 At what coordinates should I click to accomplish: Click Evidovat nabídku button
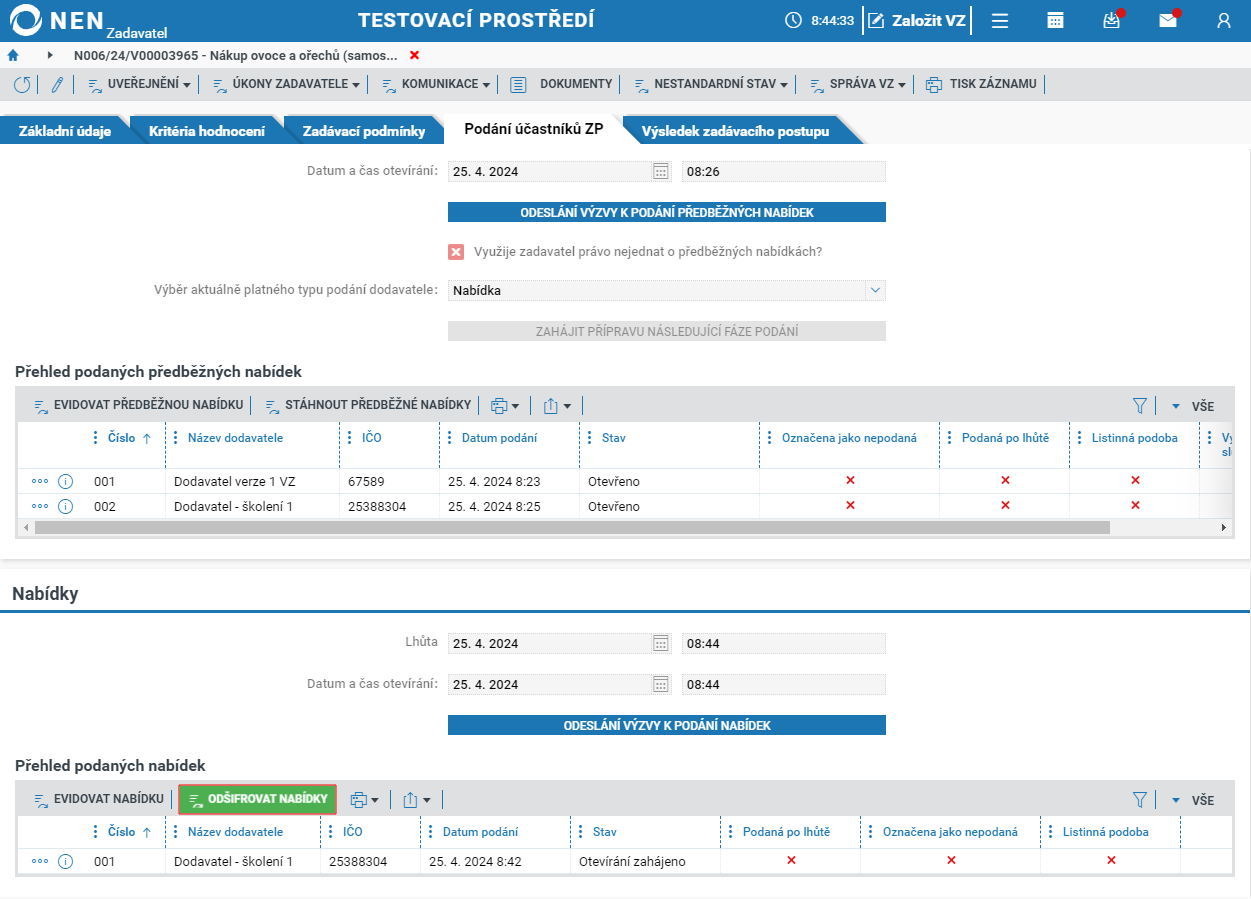(x=99, y=799)
